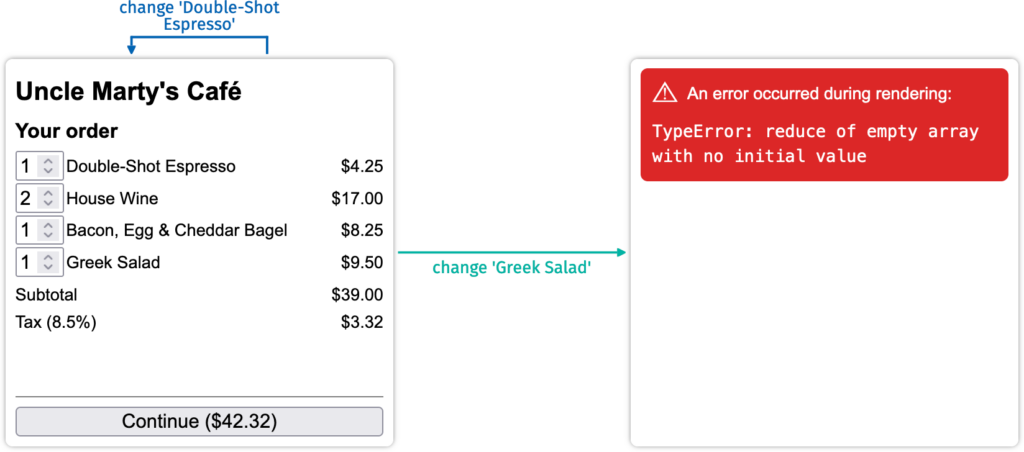Select the Subtotal $39.00 amount
Viewport: 1024px width, 452px height.
tap(357, 295)
